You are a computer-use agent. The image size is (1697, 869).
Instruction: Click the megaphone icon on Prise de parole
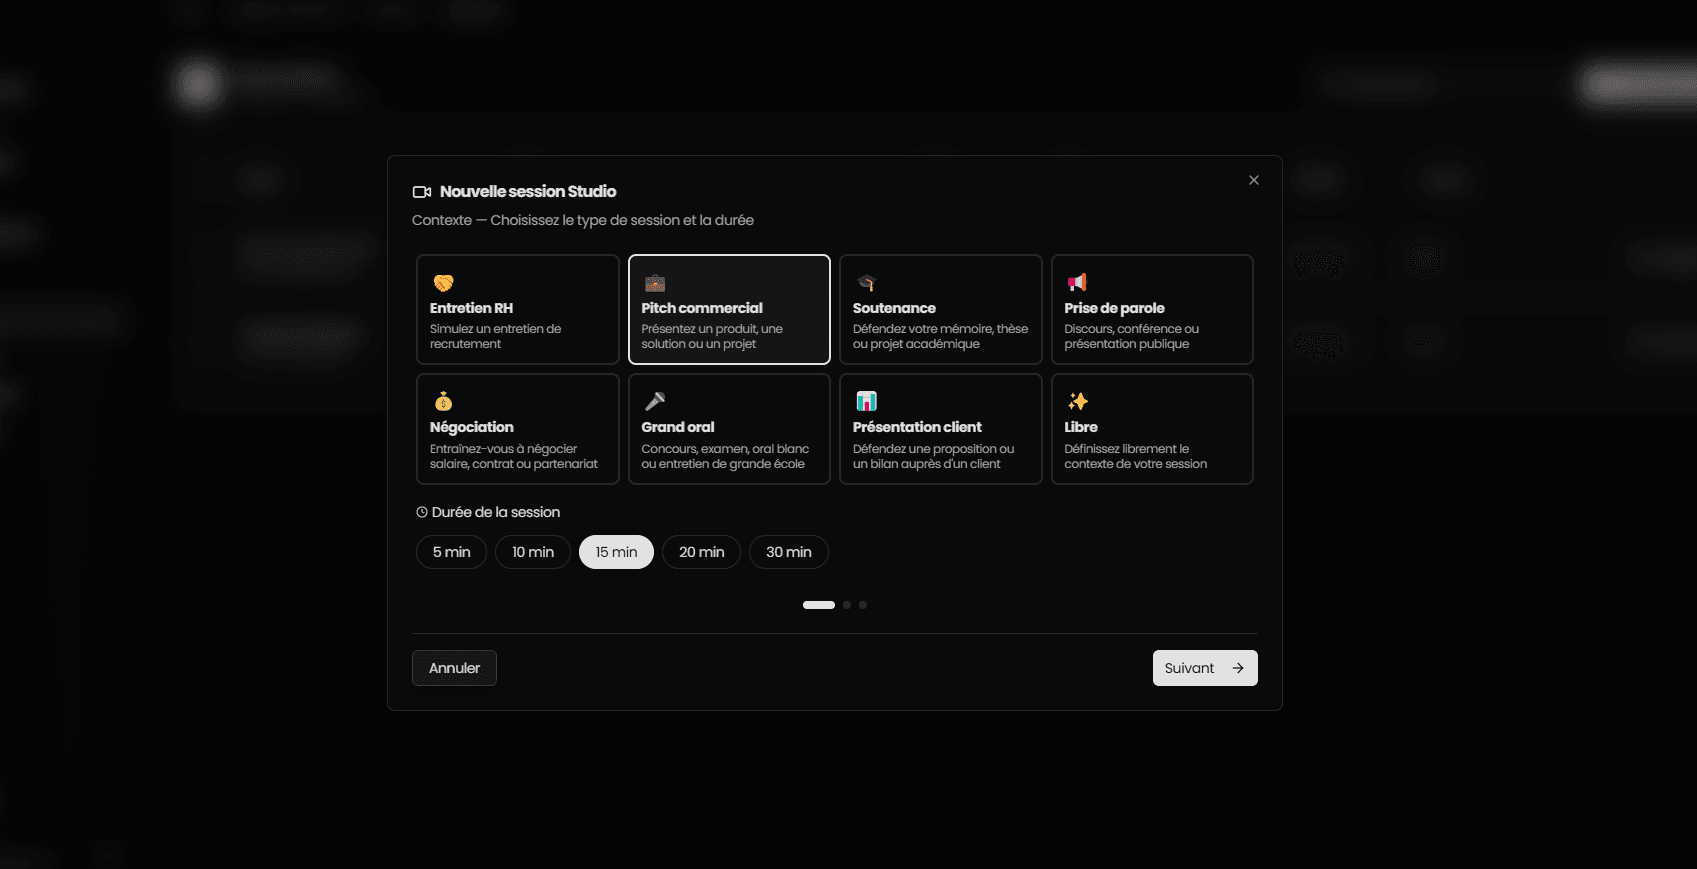point(1077,283)
